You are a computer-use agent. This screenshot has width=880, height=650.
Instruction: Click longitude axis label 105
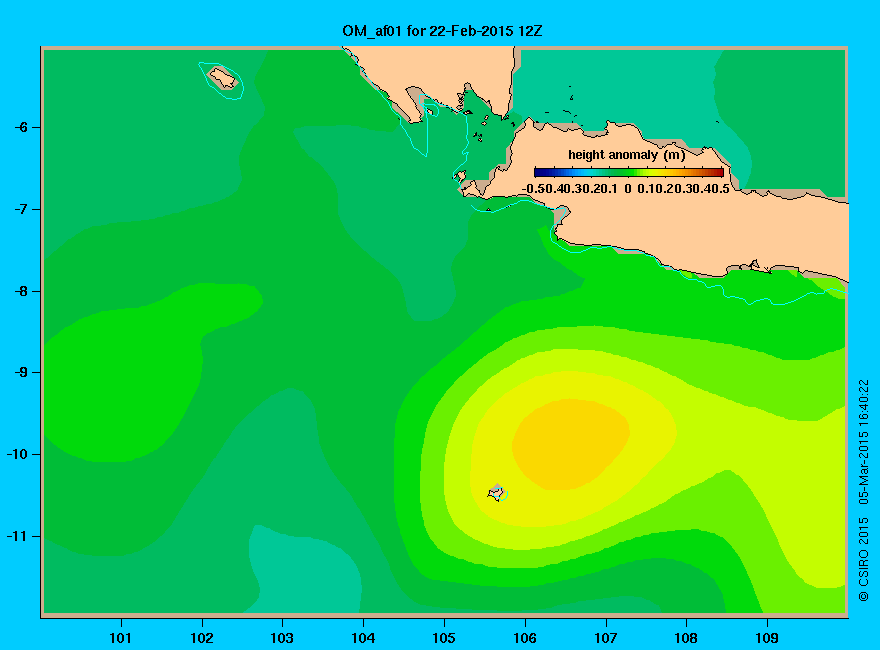pos(444,638)
